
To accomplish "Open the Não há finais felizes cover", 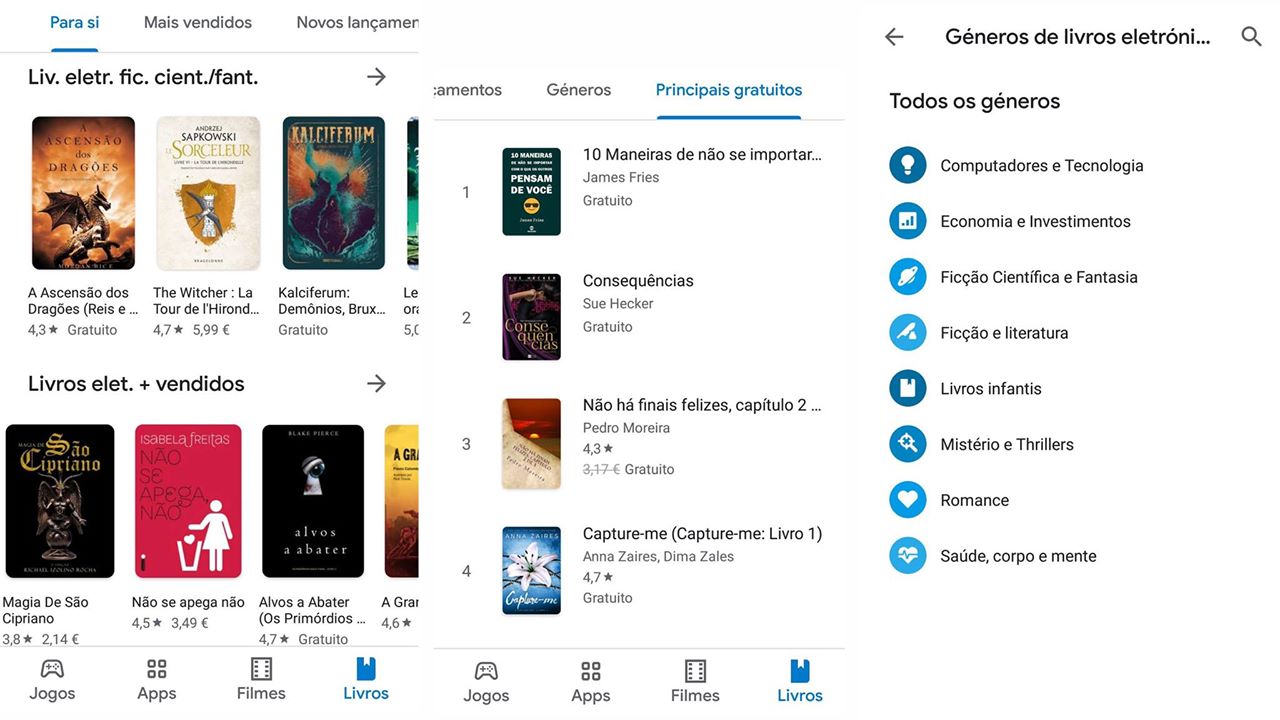I will pyautogui.click(x=531, y=444).
